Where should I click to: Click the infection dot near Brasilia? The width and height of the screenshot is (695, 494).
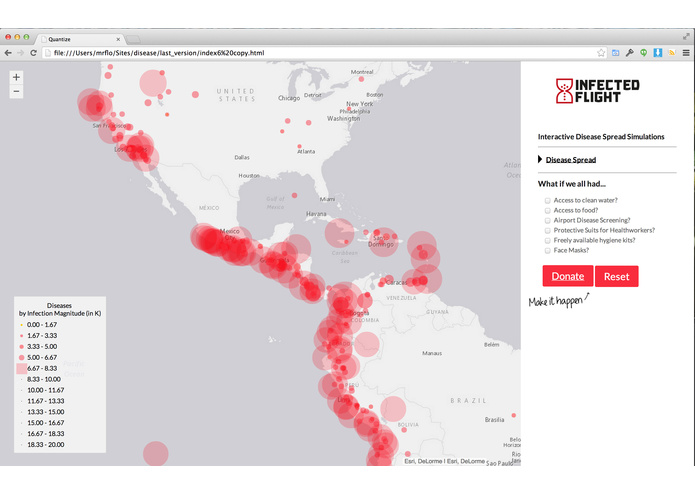pyautogui.click(x=514, y=415)
